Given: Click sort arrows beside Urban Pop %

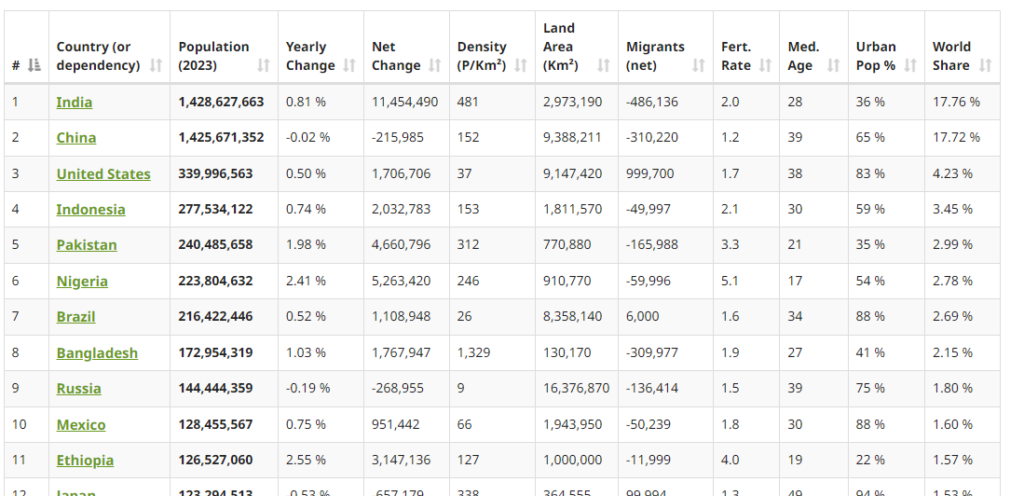Looking at the screenshot, I should [x=910, y=65].
